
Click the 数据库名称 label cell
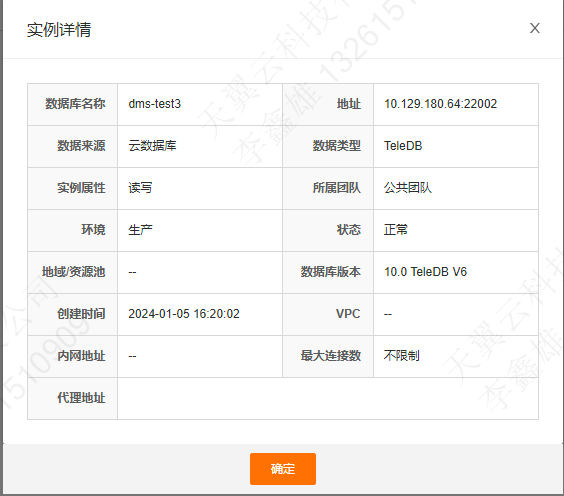pyautogui.click(x=73, y=104)
